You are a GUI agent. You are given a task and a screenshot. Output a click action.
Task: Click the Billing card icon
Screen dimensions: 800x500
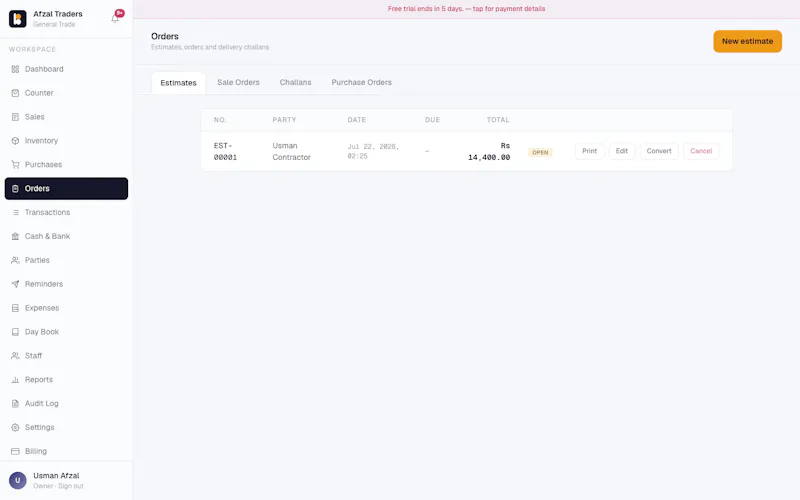(x=15, y=451)
